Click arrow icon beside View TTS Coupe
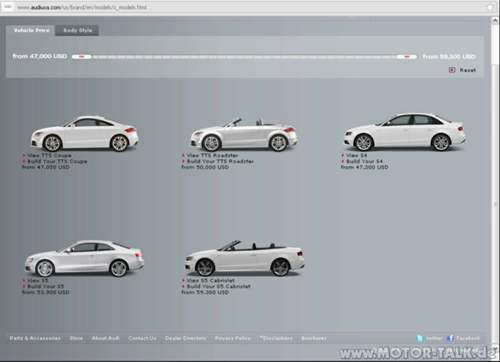Image resolution: width=500 pixels, height=362 pixels. pos(24,156)
